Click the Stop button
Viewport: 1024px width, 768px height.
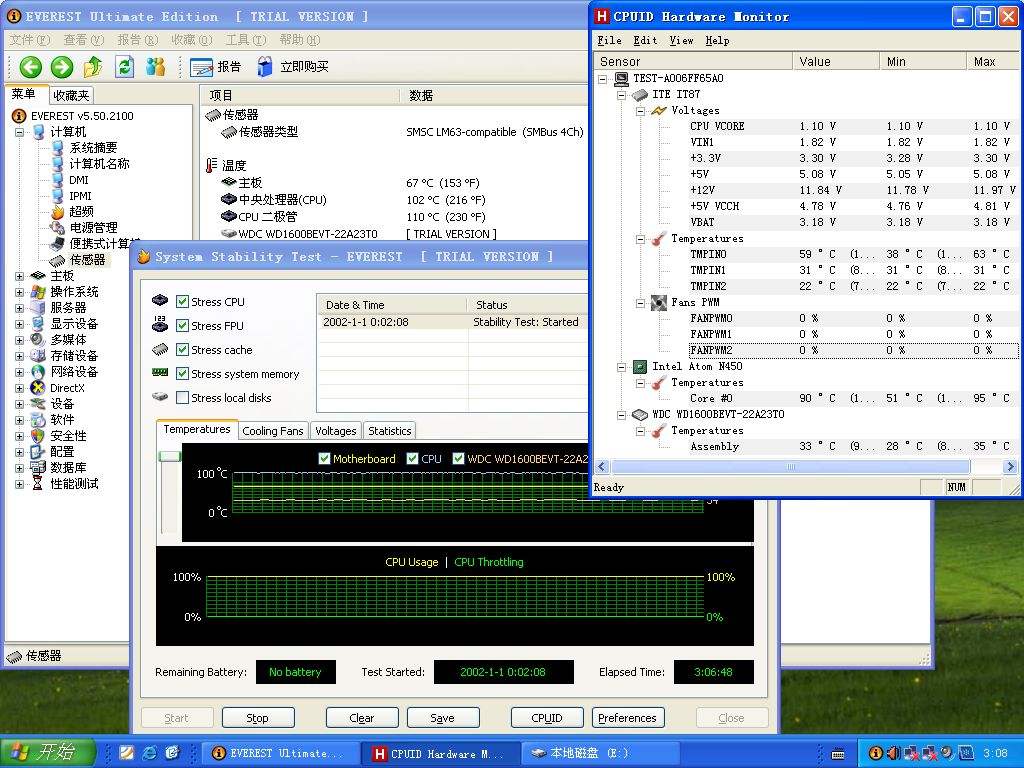258,718
